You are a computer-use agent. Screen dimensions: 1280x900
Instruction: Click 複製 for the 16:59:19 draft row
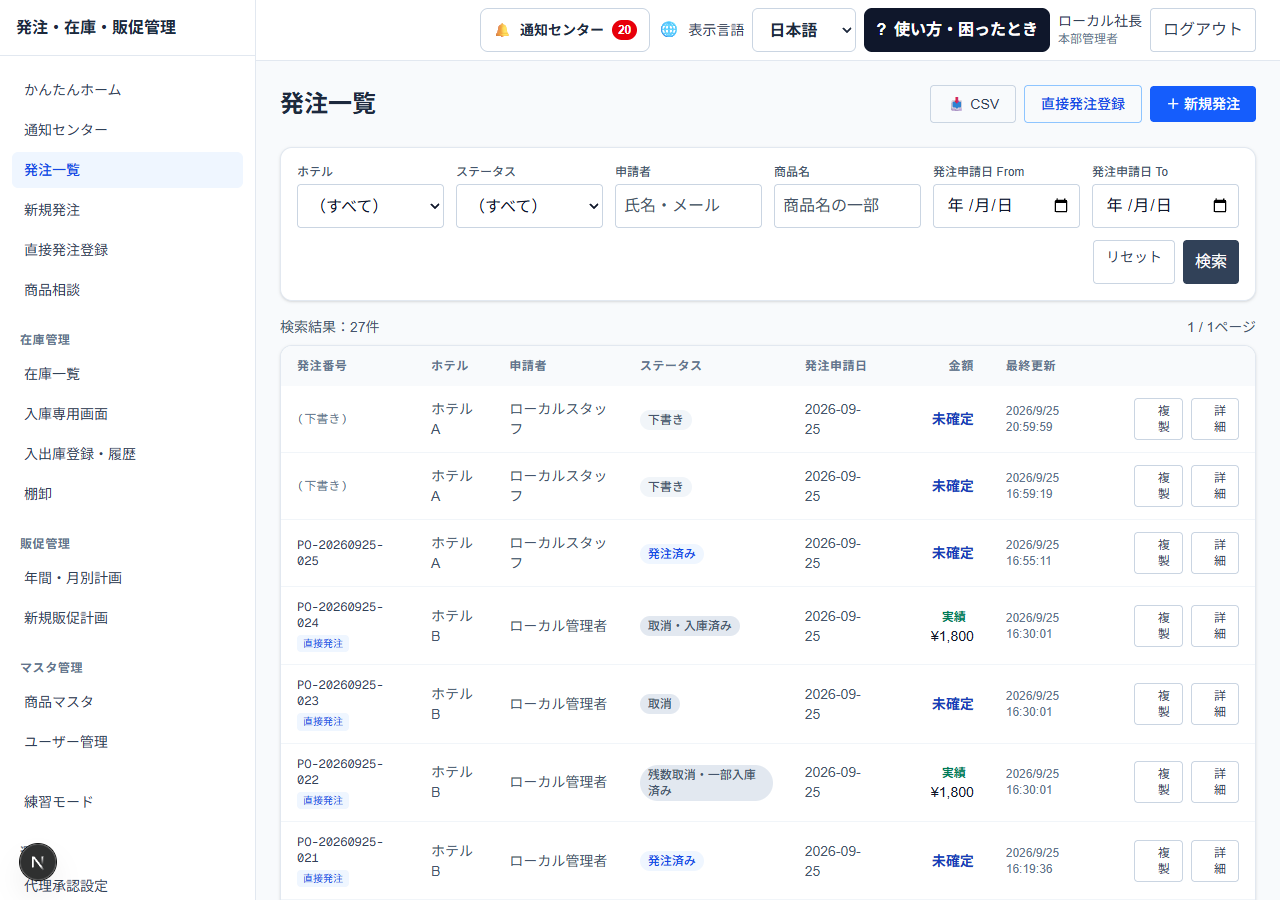tap(1158, 486)
